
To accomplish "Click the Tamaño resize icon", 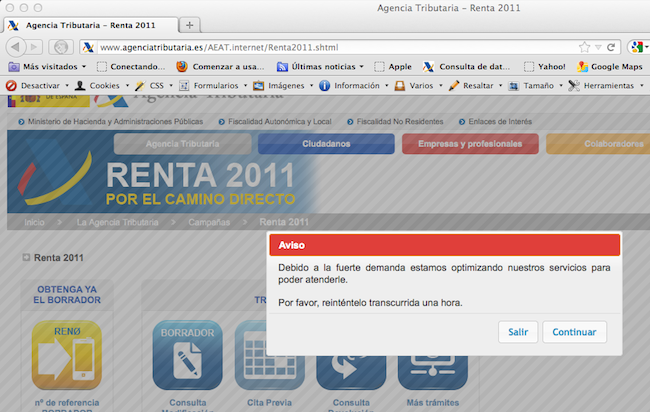I will point(514,86).
